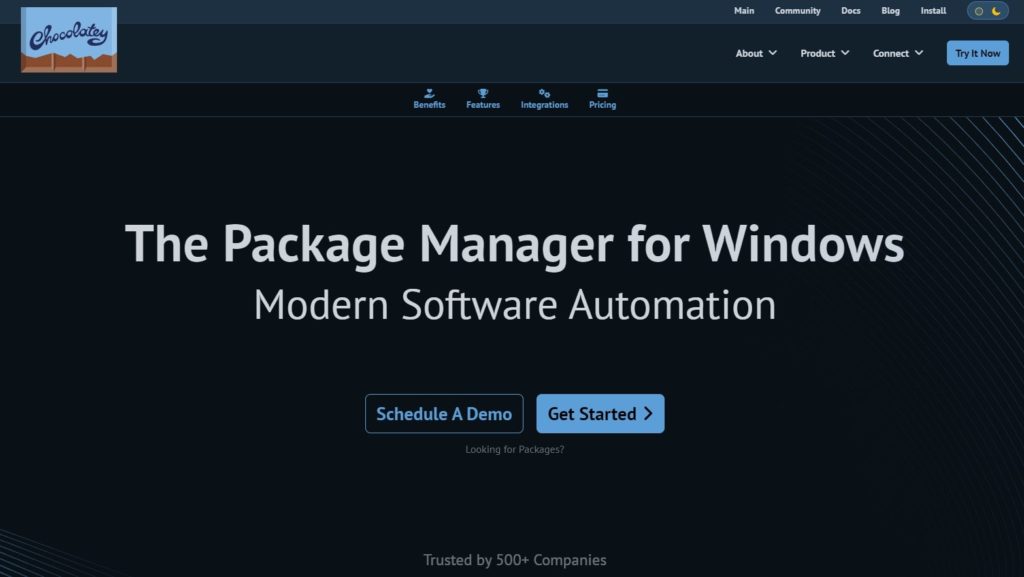Image resolution: width=1024 pixels, height=577 pixels.
Task: Expand the About dropdown menu
Action: pos(756,53)
